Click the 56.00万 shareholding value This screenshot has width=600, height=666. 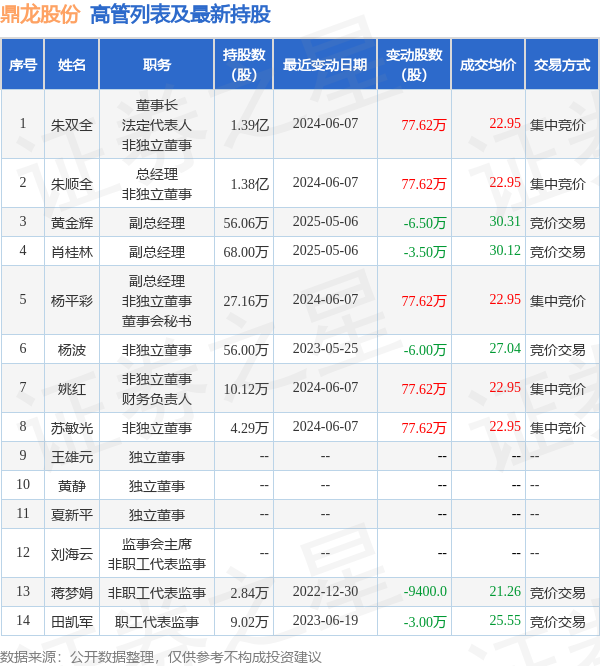coord(246,350)
